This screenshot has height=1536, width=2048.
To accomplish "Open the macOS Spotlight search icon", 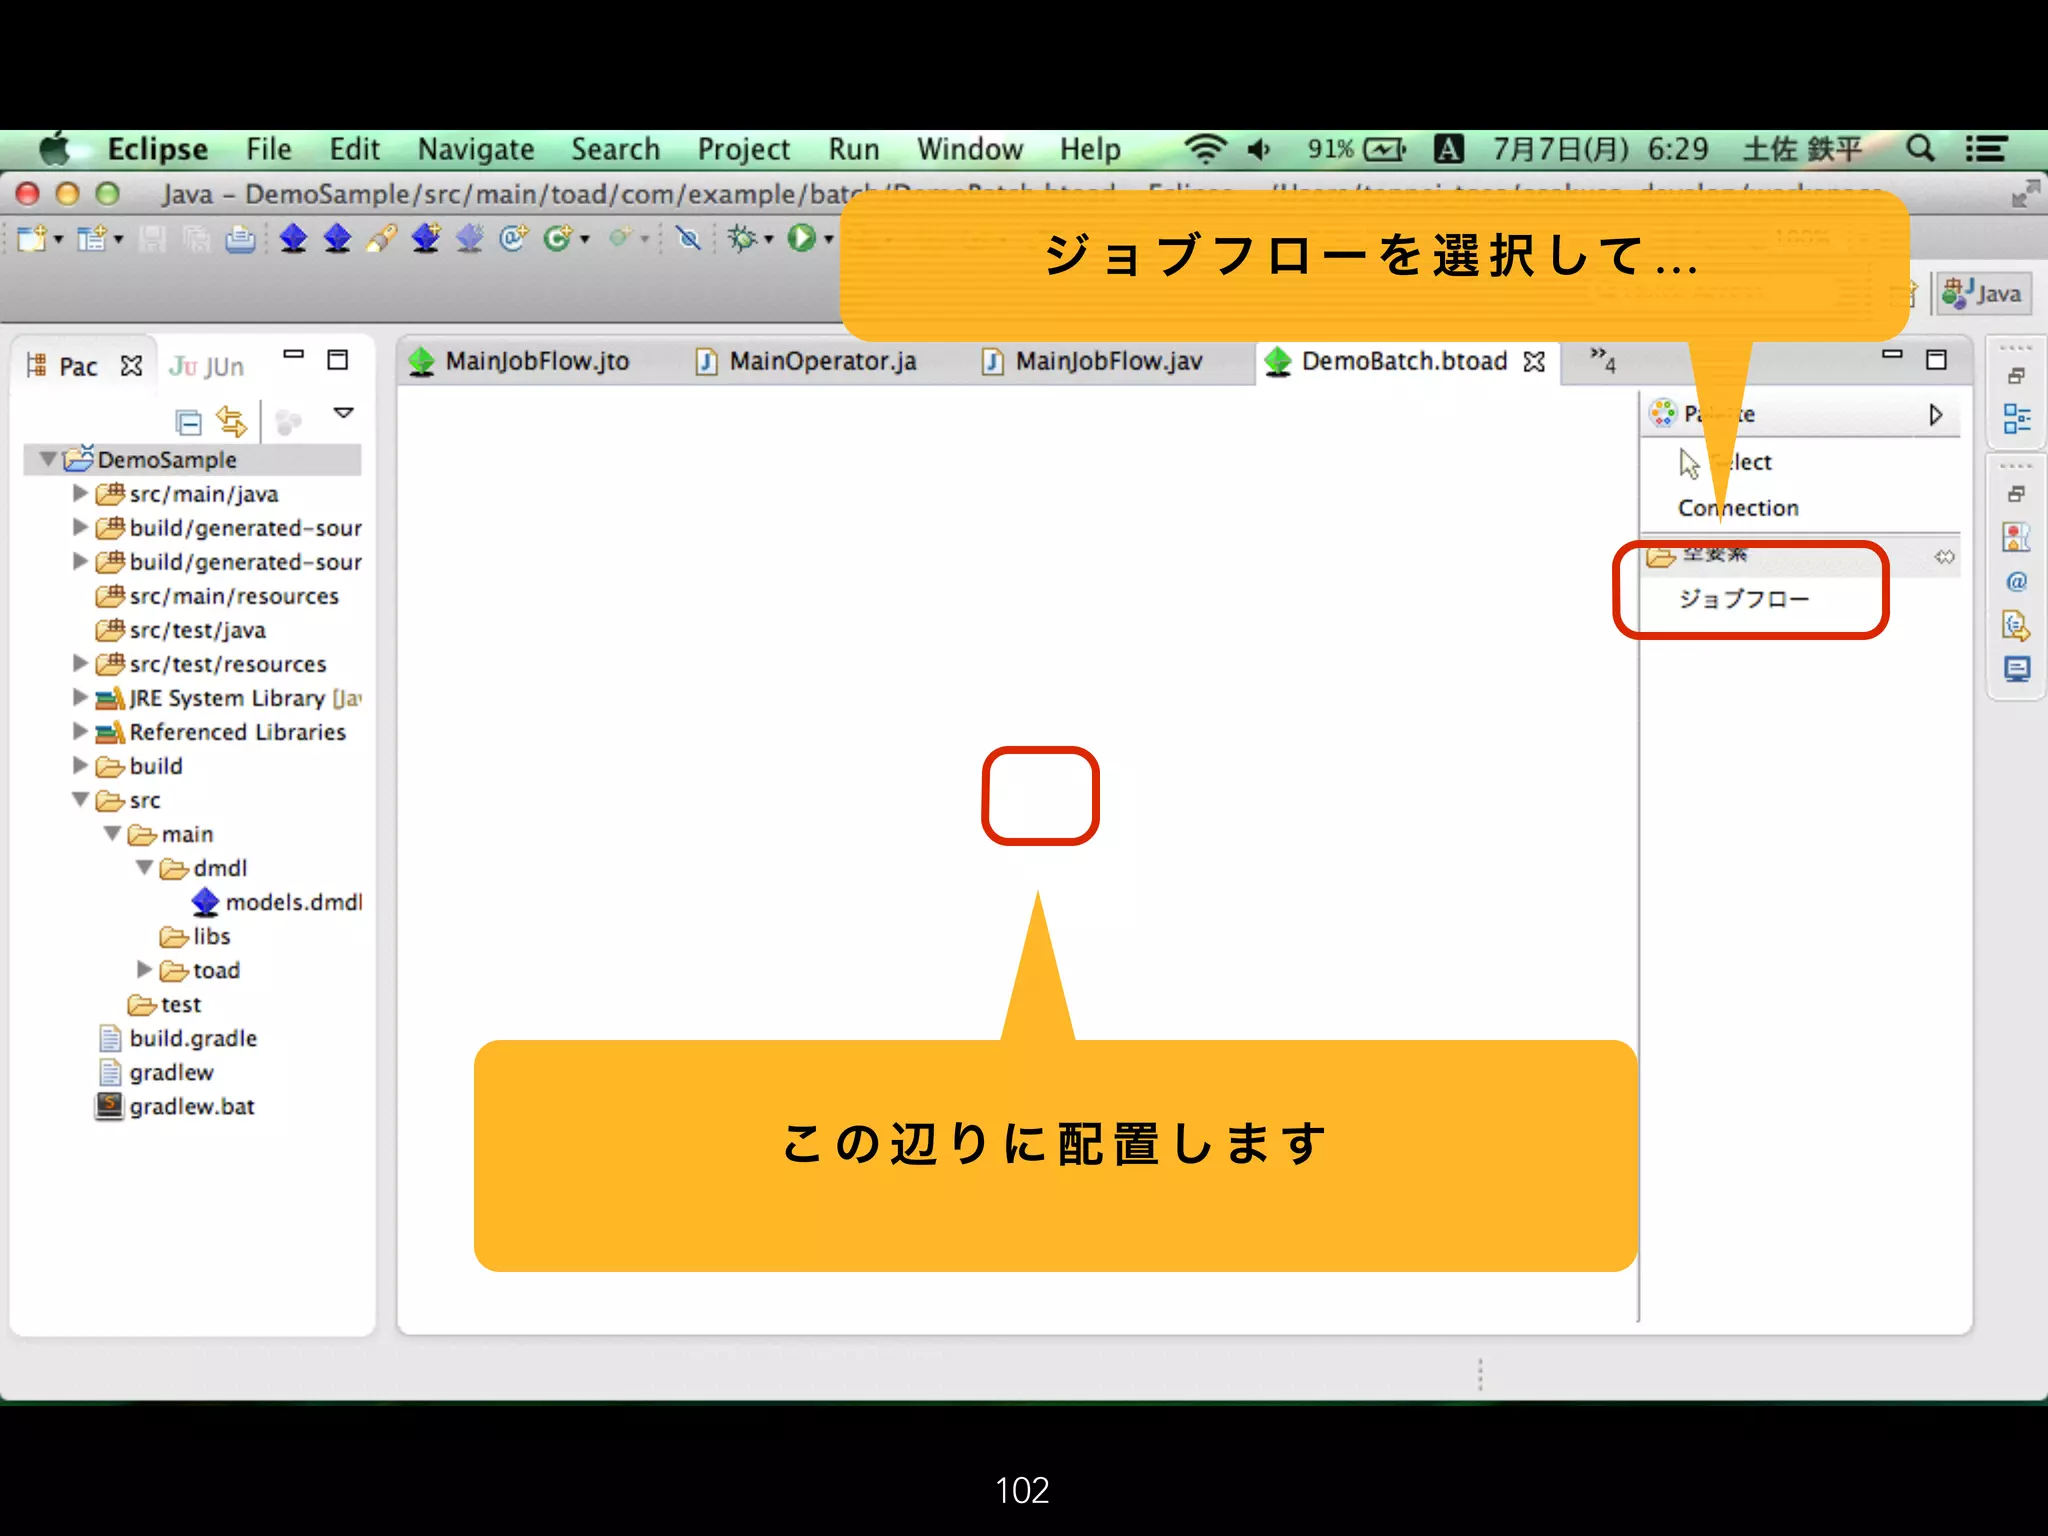I will [x=1919, y=149].
